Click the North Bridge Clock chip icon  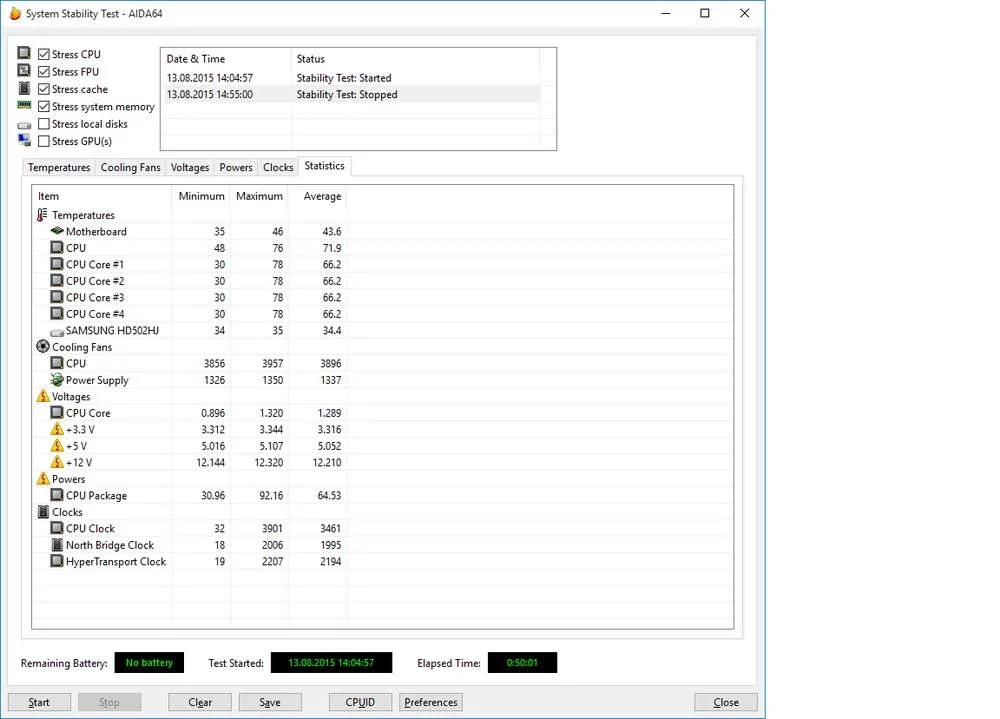pyautogui.click(x=57, y=544)
